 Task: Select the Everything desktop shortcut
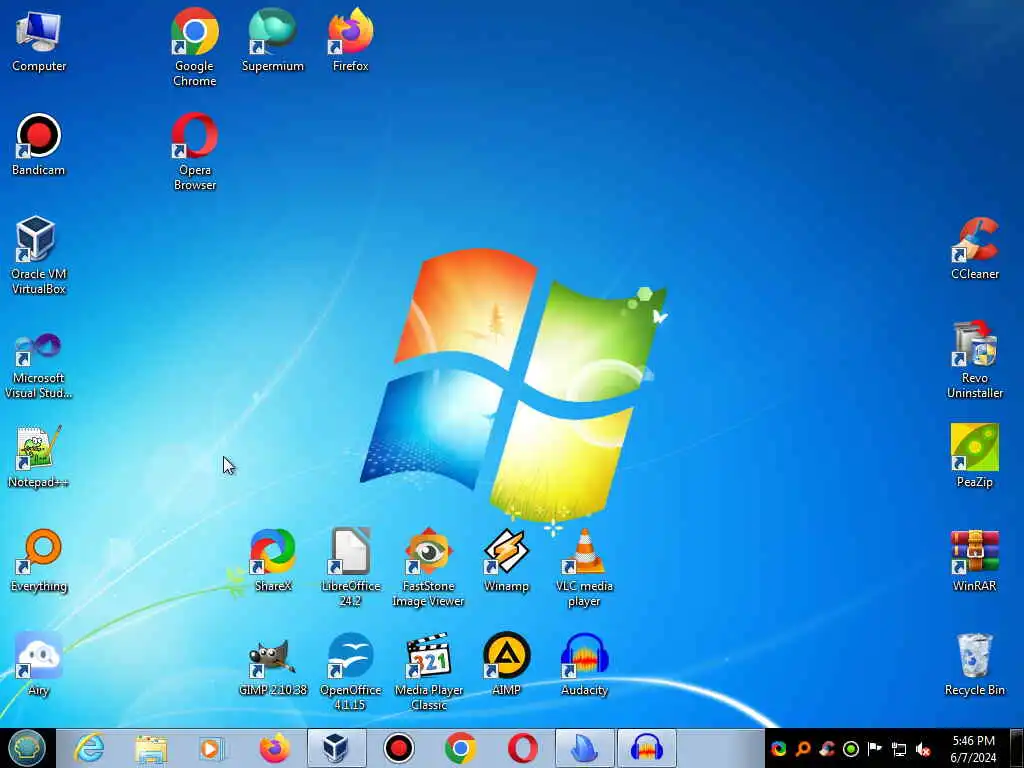(x=39, y=561)
